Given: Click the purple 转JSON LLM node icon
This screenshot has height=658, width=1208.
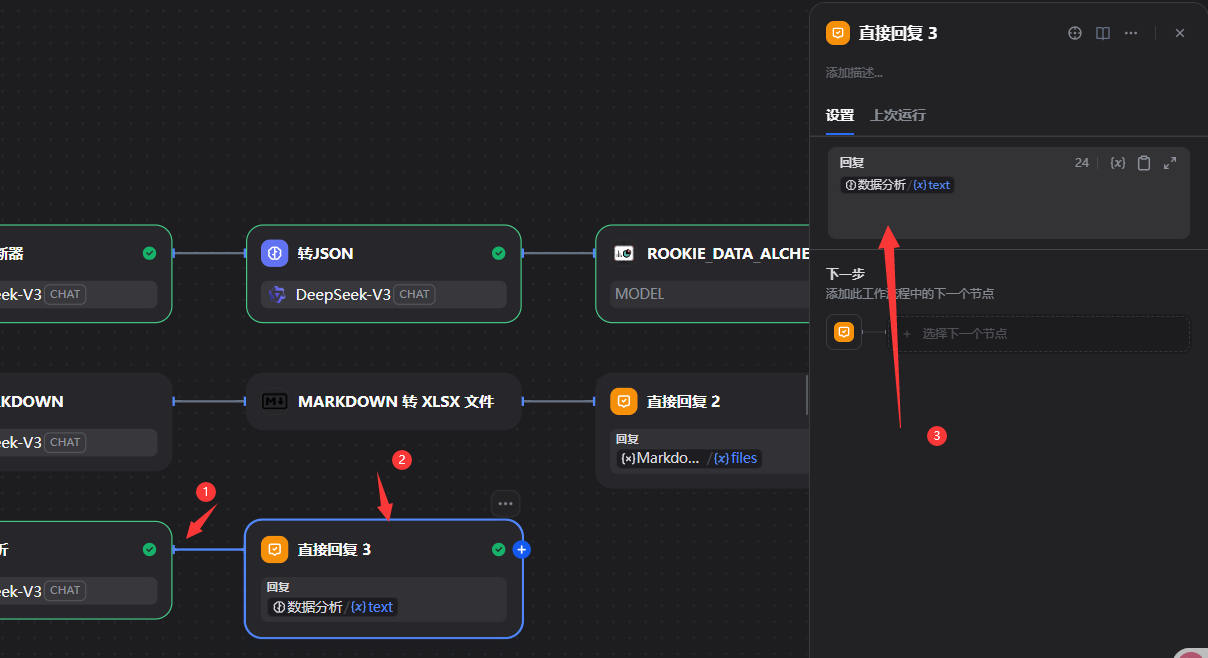Looking at the screenshot, I should (275, 254).
